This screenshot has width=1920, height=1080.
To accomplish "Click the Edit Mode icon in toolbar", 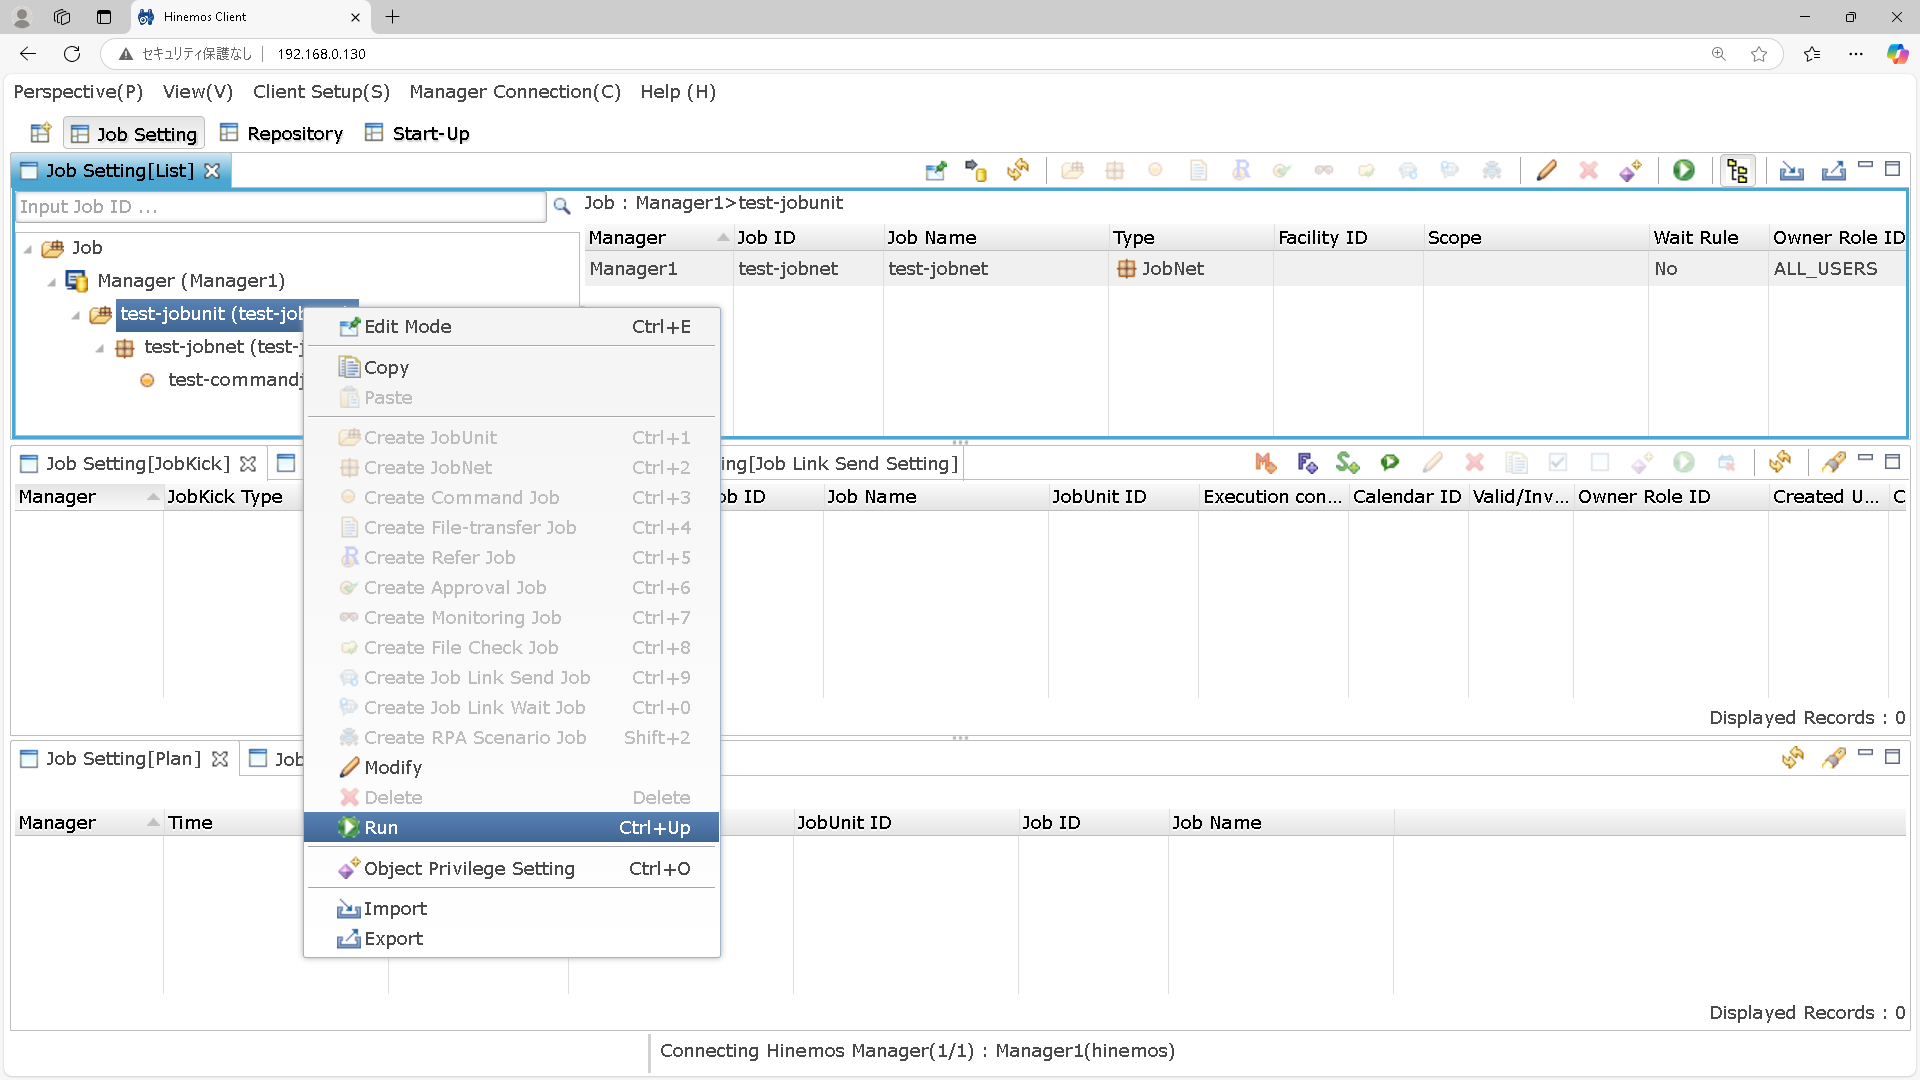I will (x=935, y=171).
